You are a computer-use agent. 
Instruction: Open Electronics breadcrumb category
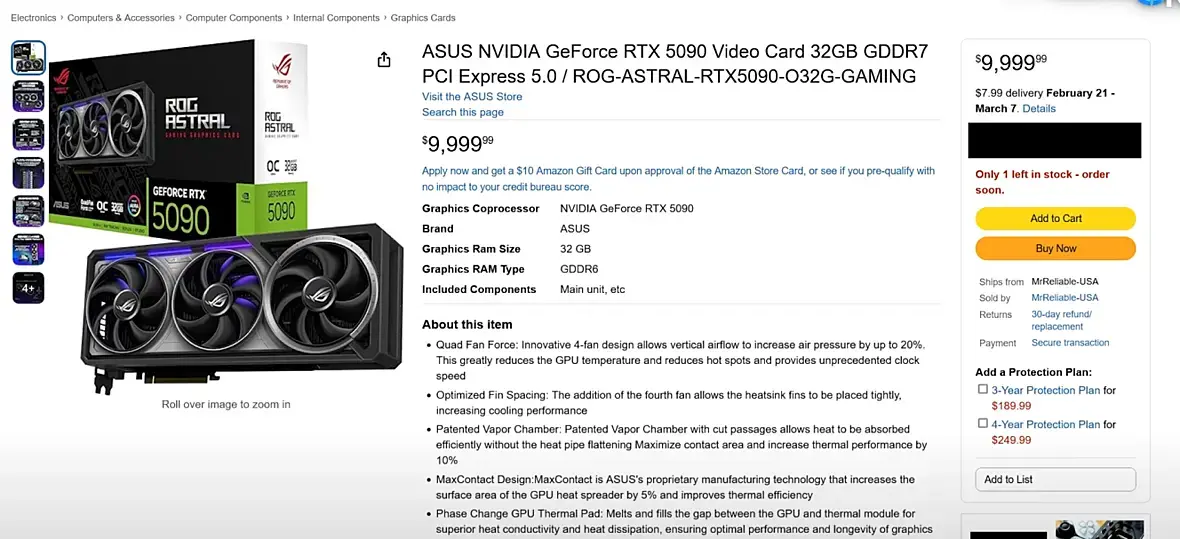(x=33, y=18)
